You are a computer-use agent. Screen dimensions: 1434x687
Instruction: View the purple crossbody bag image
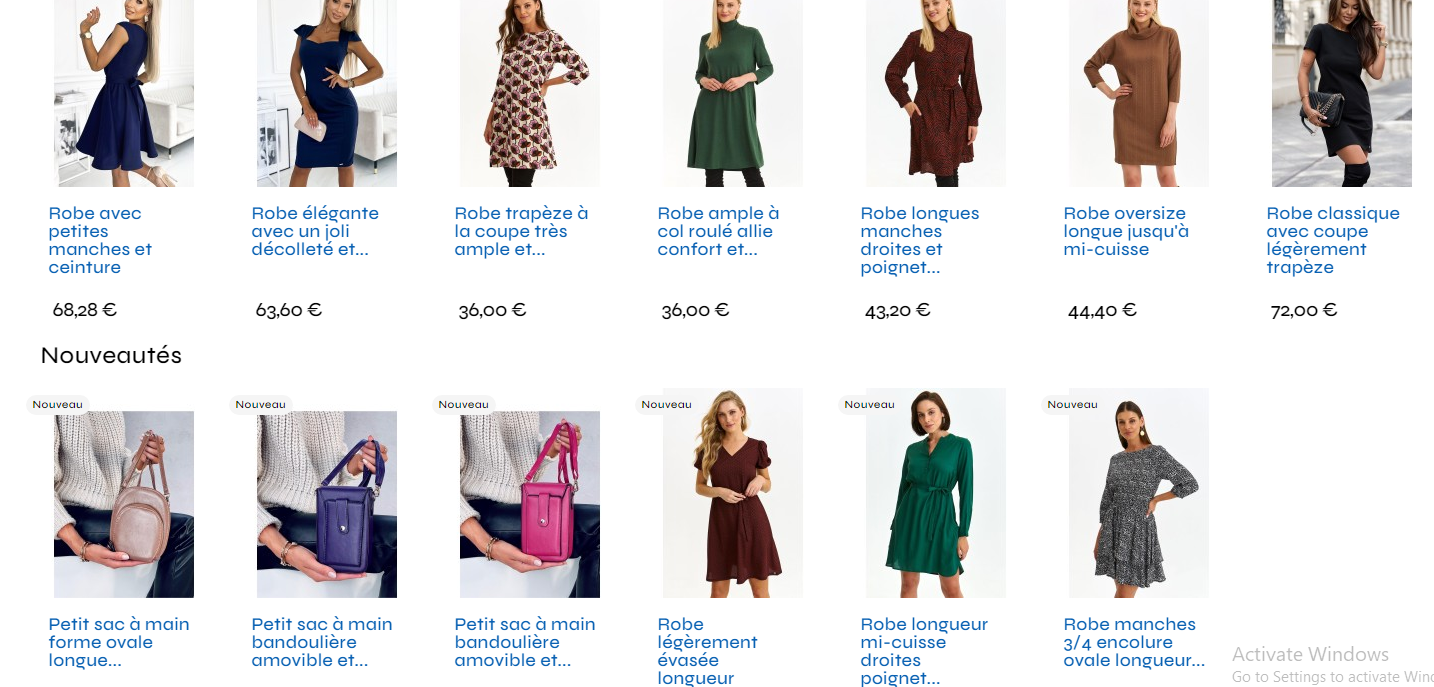point(326,504)
